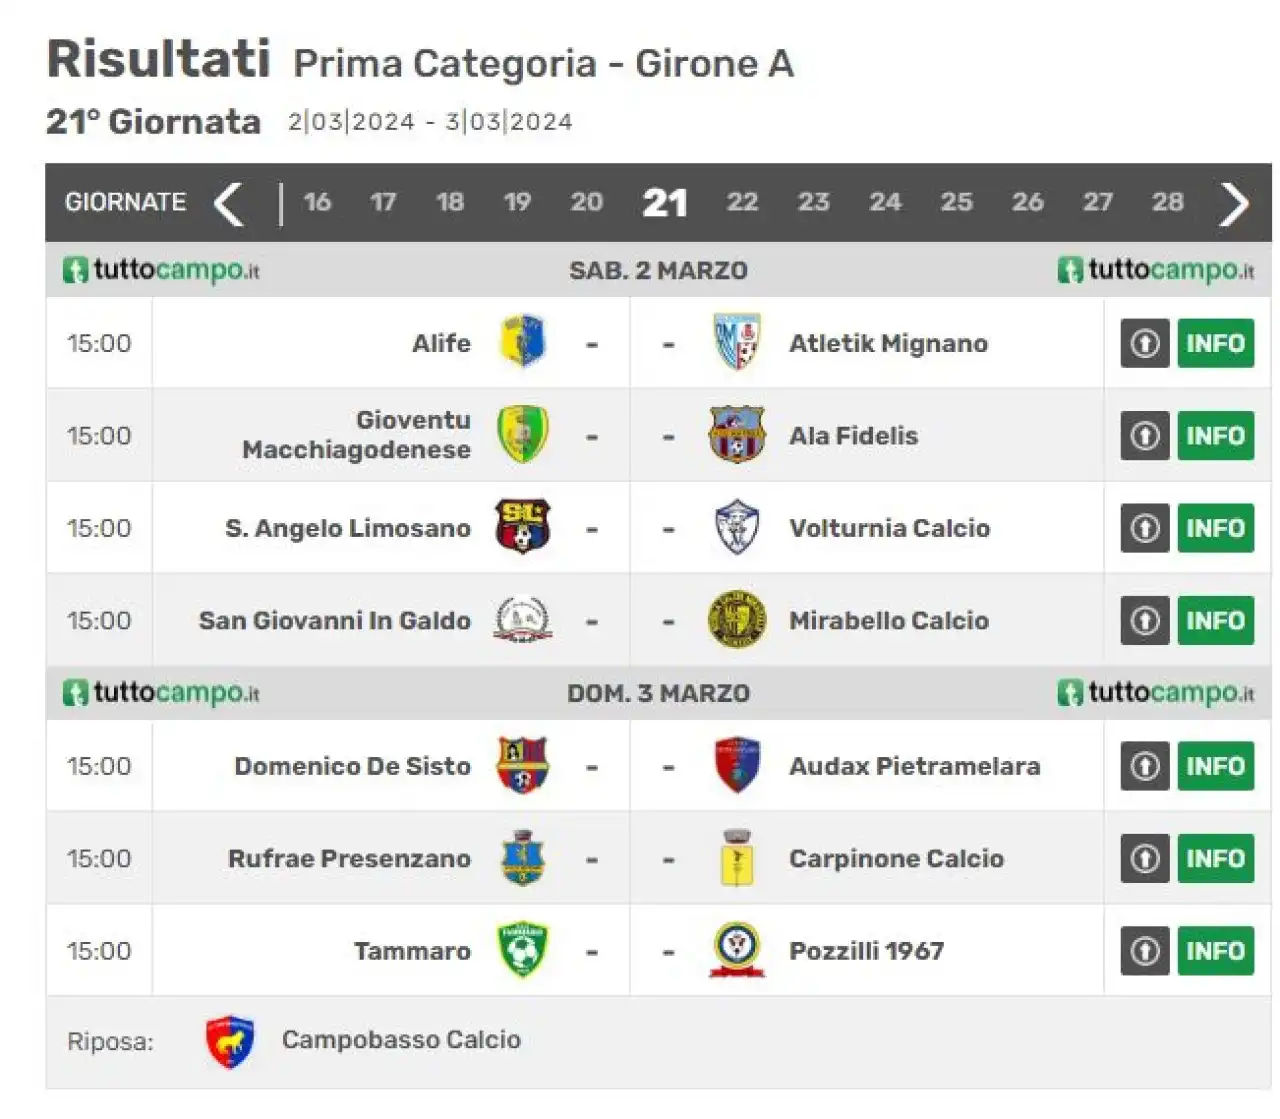Click the Campobasso Calcio crest icon

[230, 1041]
